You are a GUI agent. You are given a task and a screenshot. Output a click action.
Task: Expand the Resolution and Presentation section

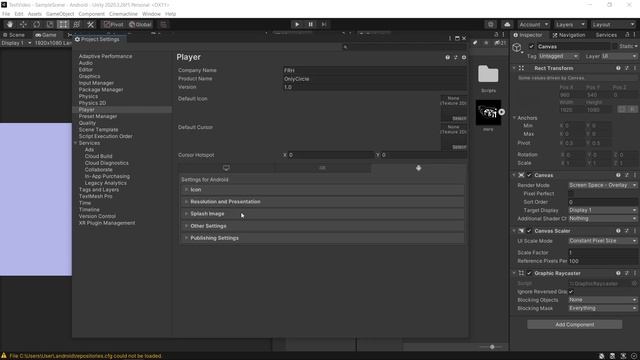(x=322, y=202)
